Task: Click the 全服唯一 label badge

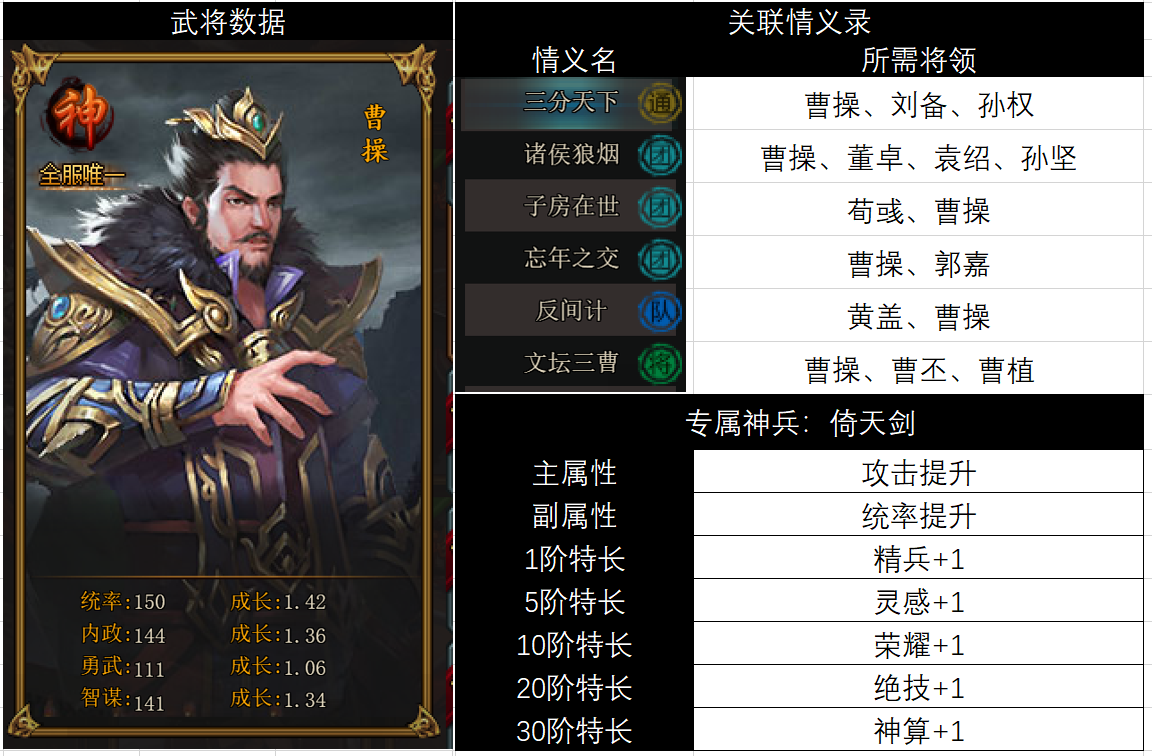Action: [x=81, y=176]
